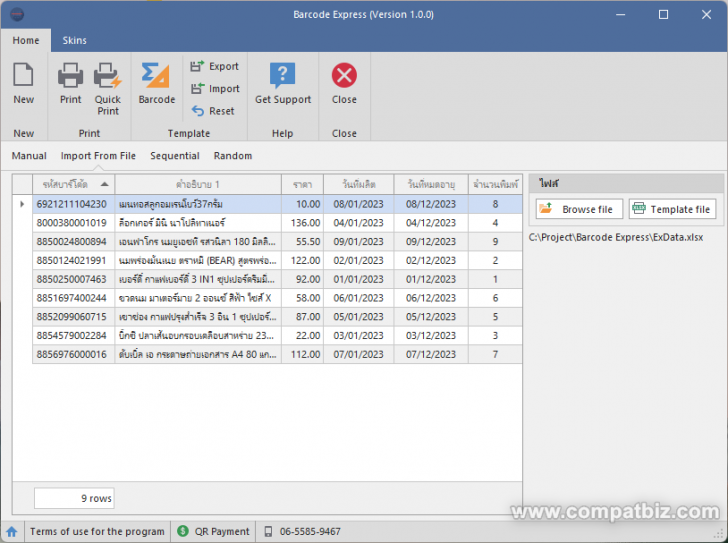Viewport: 728px width, 543px height.
Task: Click the description 1 column header
Action: coord(198,184)
